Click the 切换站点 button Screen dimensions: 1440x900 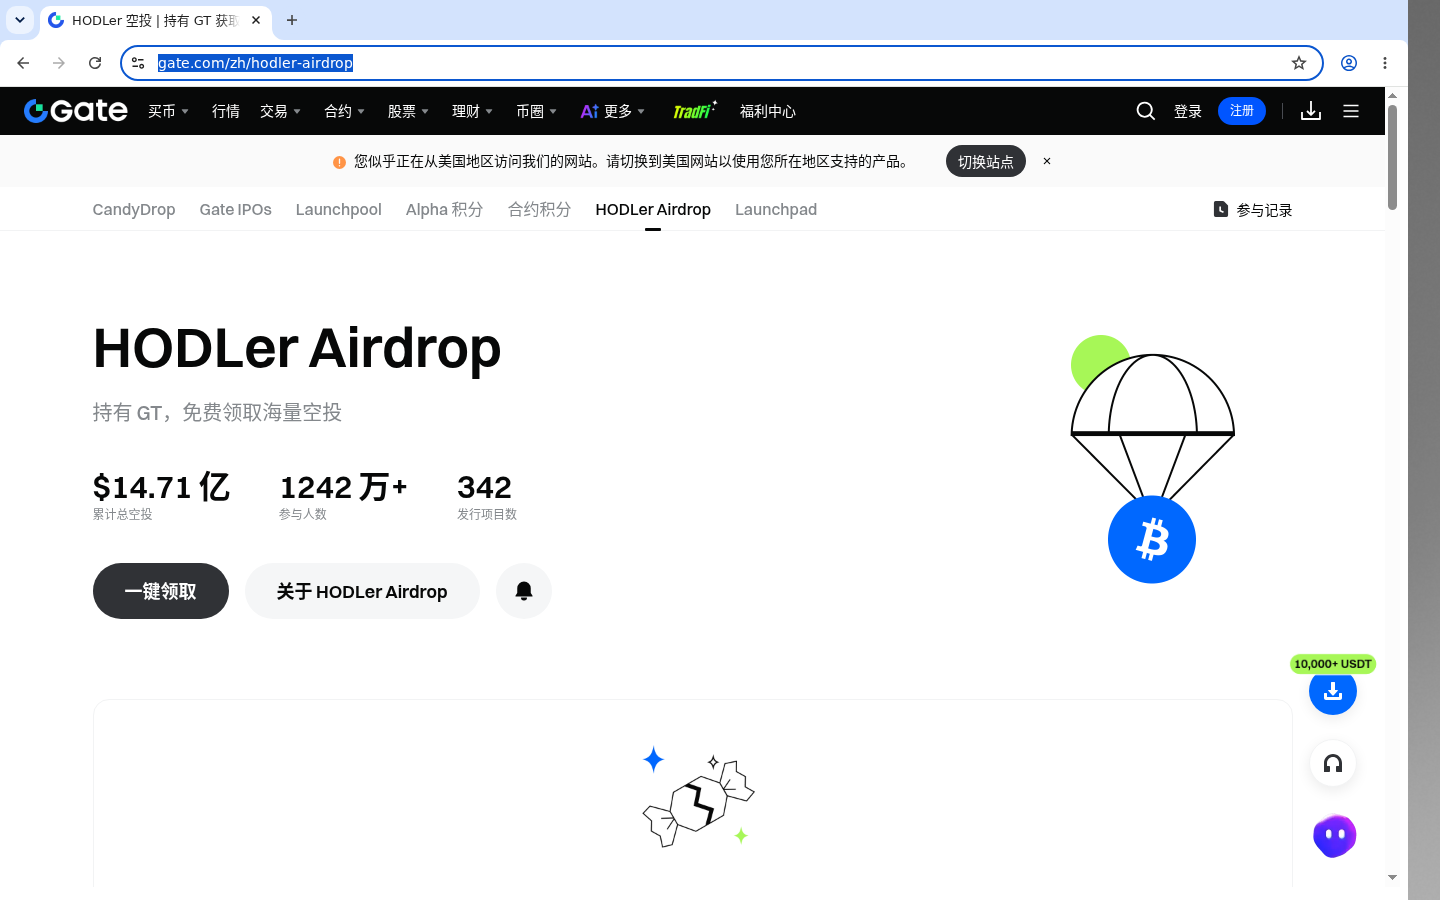click(x=986, y=161)
